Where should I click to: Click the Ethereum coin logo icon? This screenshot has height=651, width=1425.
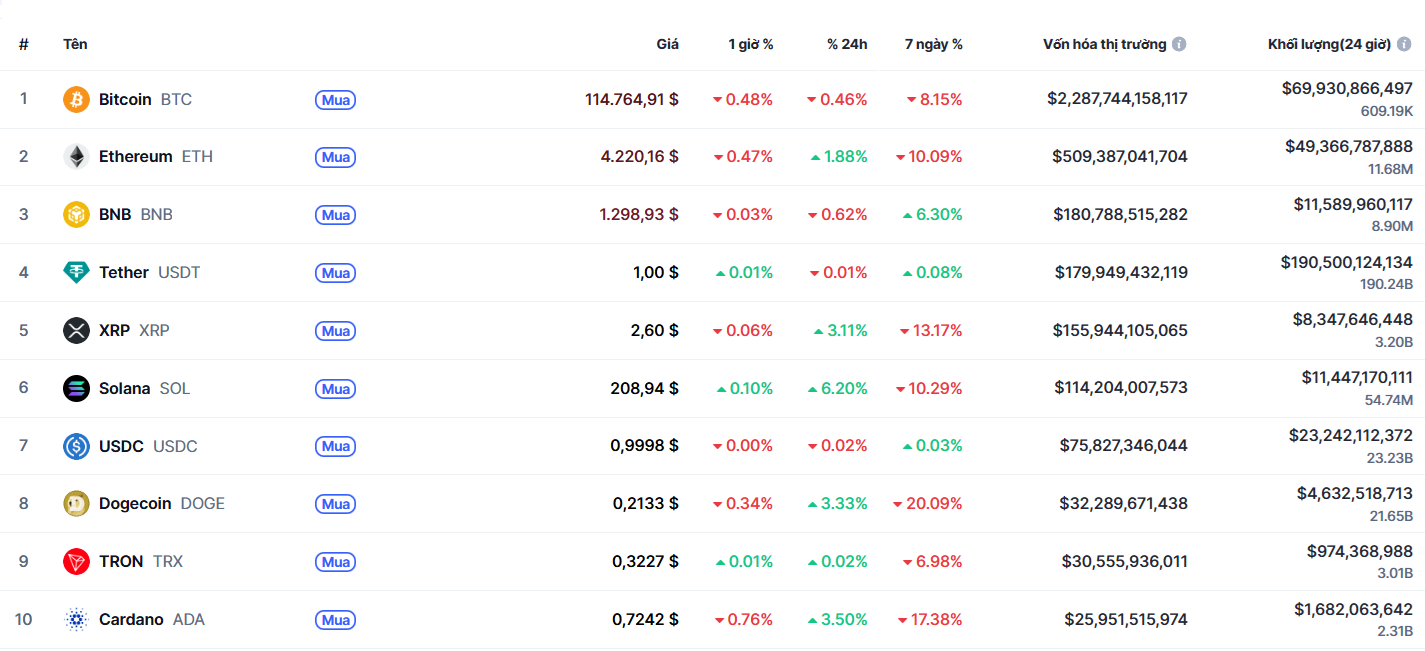[x=76, y=157]
